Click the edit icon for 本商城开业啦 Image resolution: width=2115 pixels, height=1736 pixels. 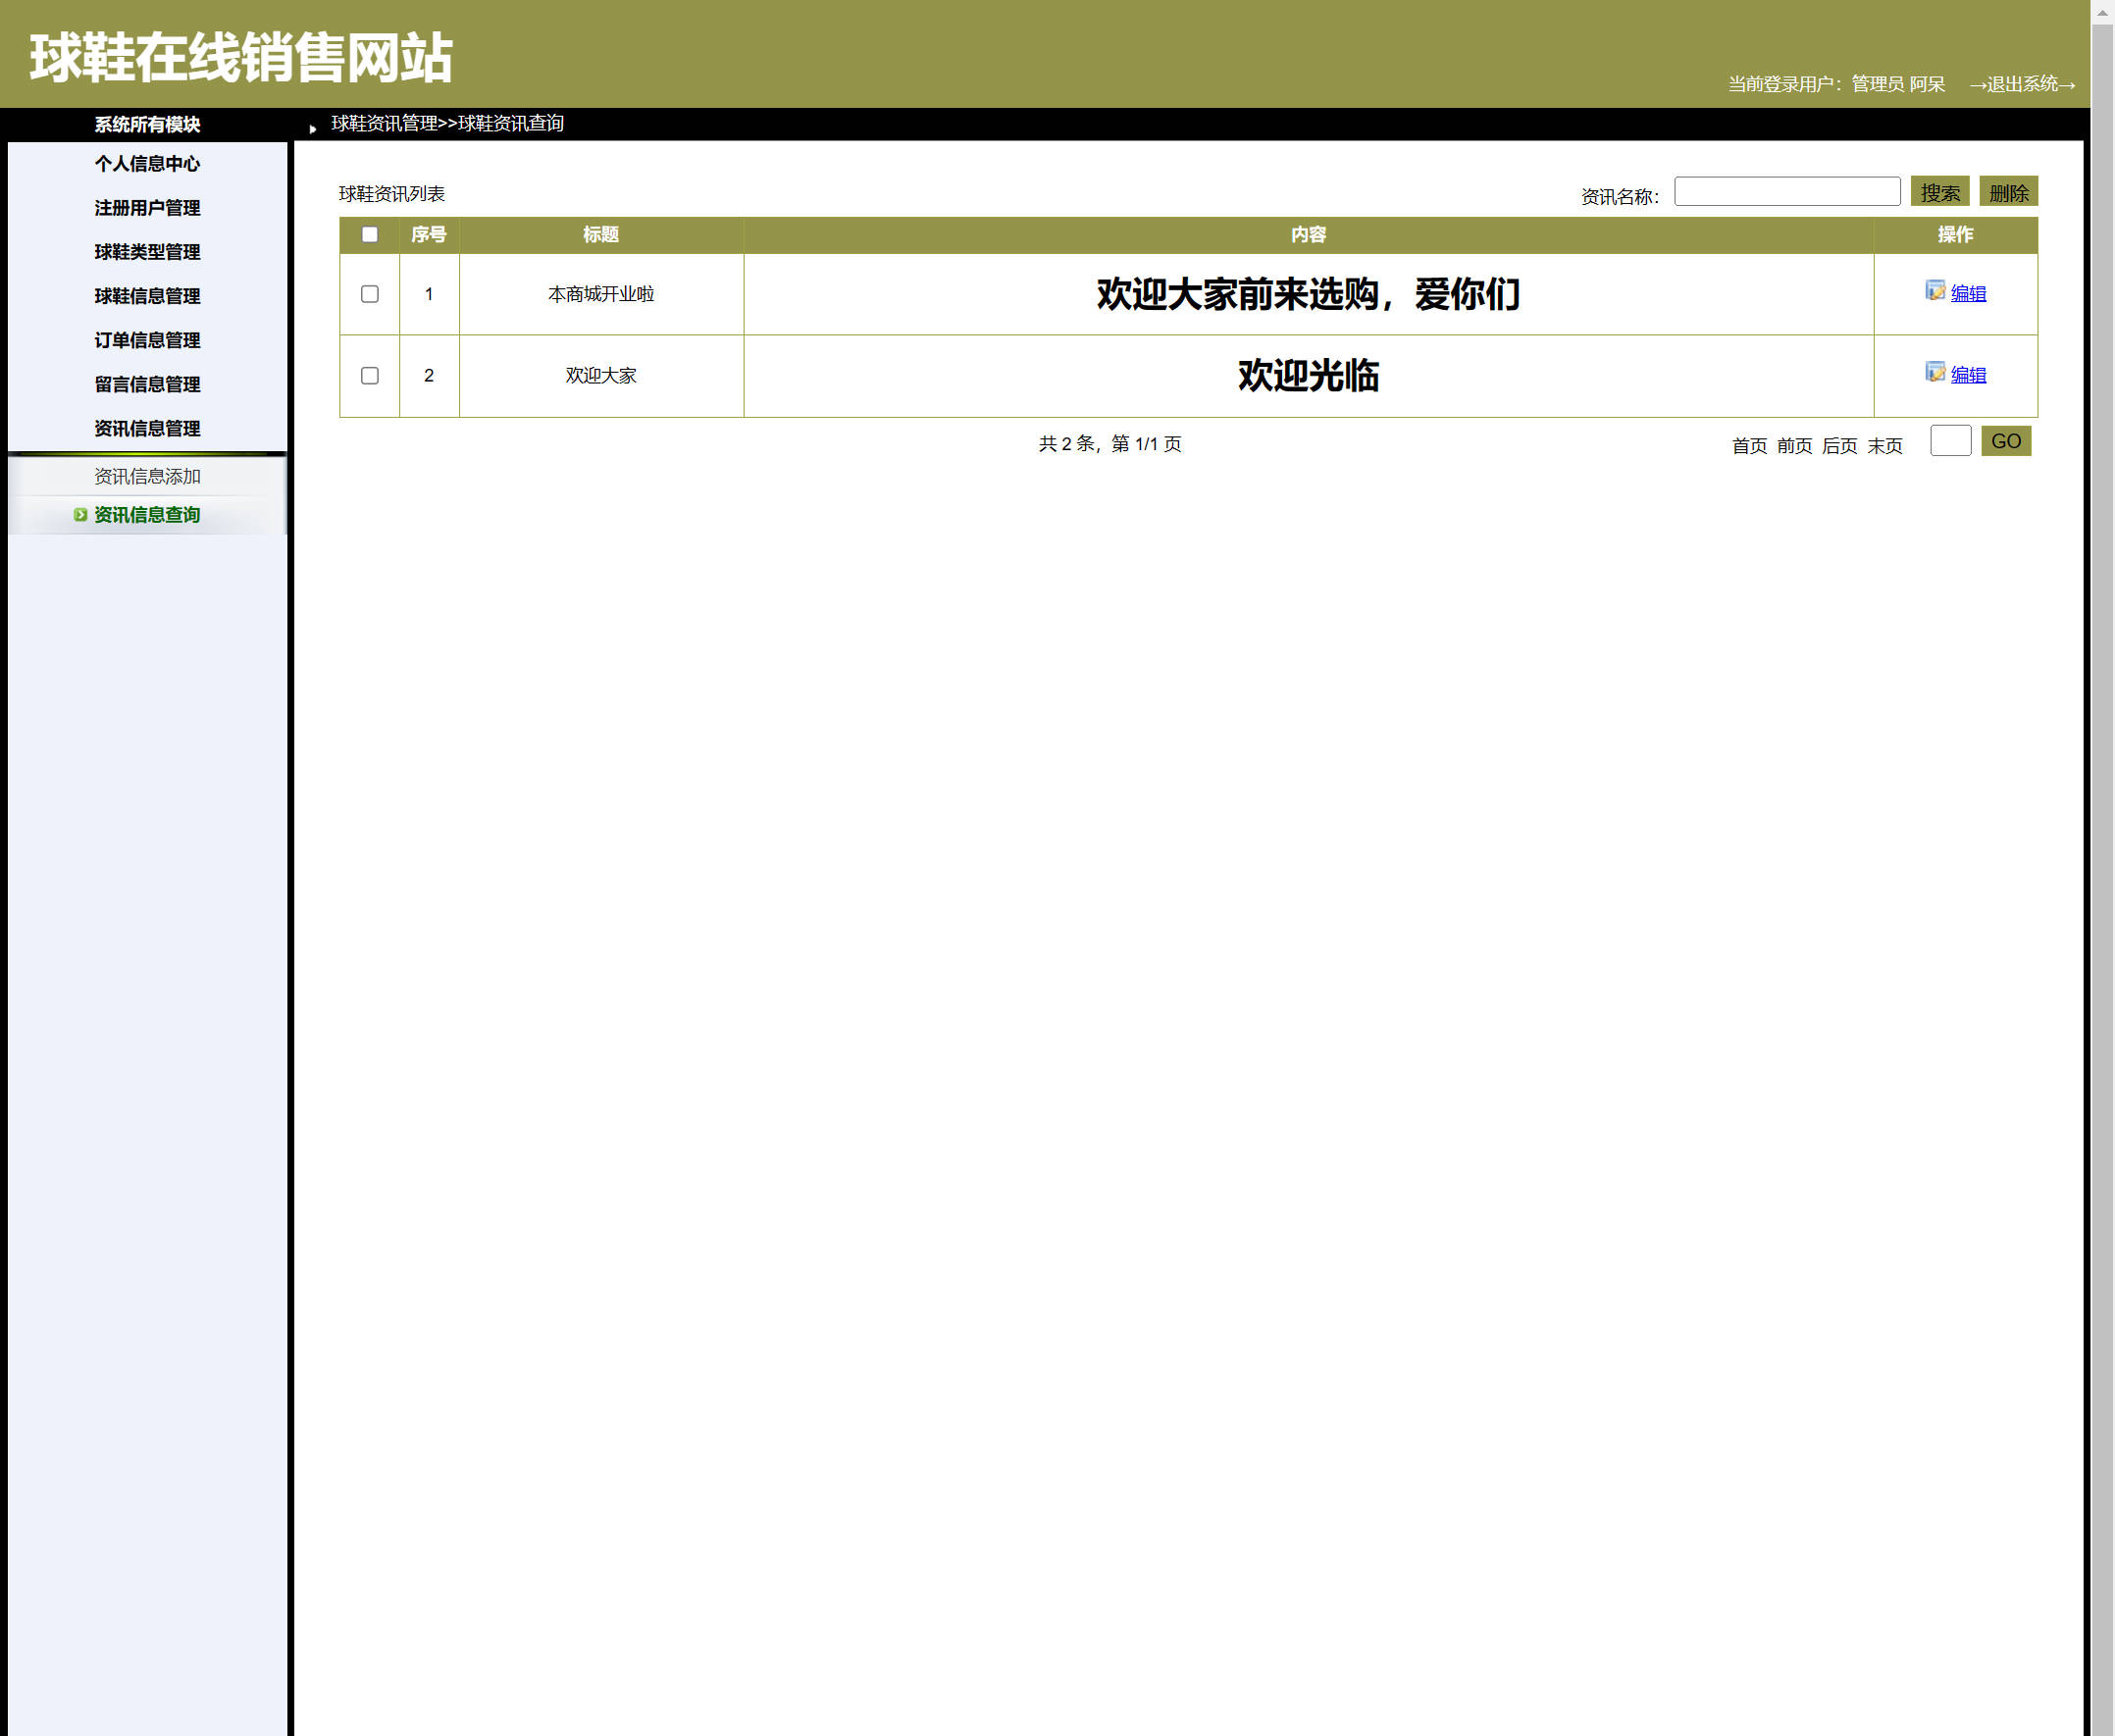tap(1937, 294)
